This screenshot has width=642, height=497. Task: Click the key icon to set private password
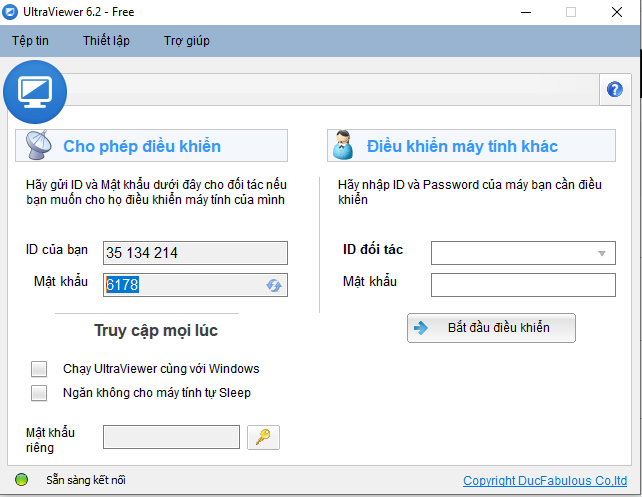[x=263, y=437]
